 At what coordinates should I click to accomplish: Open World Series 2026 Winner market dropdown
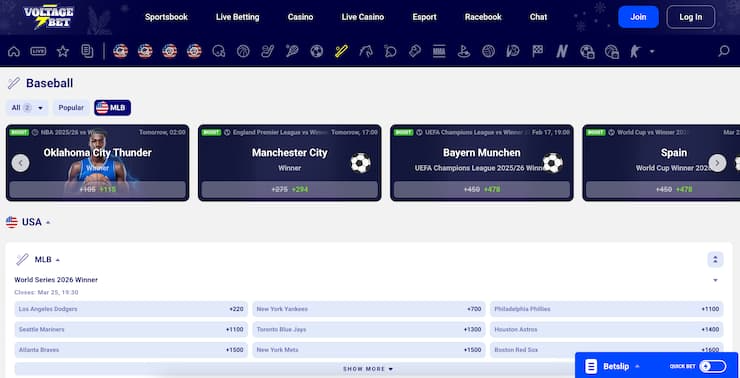point(715,280)
